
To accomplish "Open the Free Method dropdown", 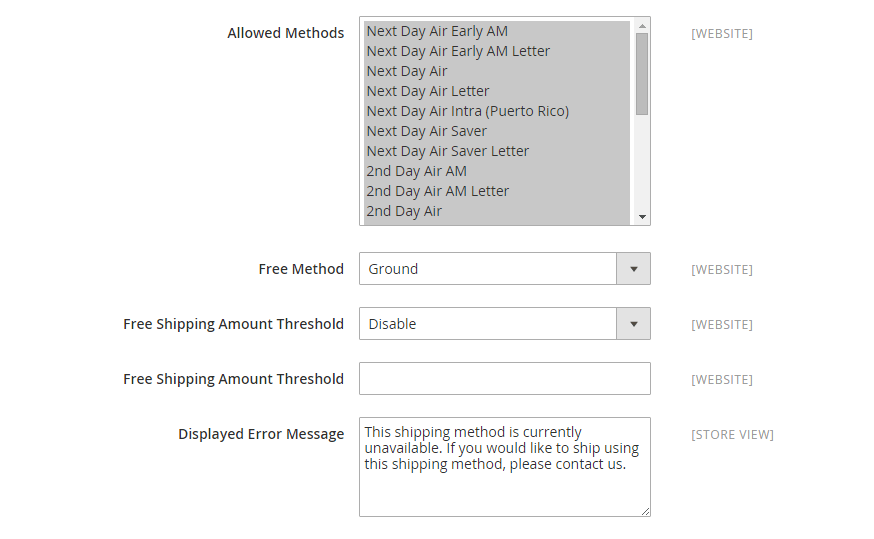I will 488,269.
